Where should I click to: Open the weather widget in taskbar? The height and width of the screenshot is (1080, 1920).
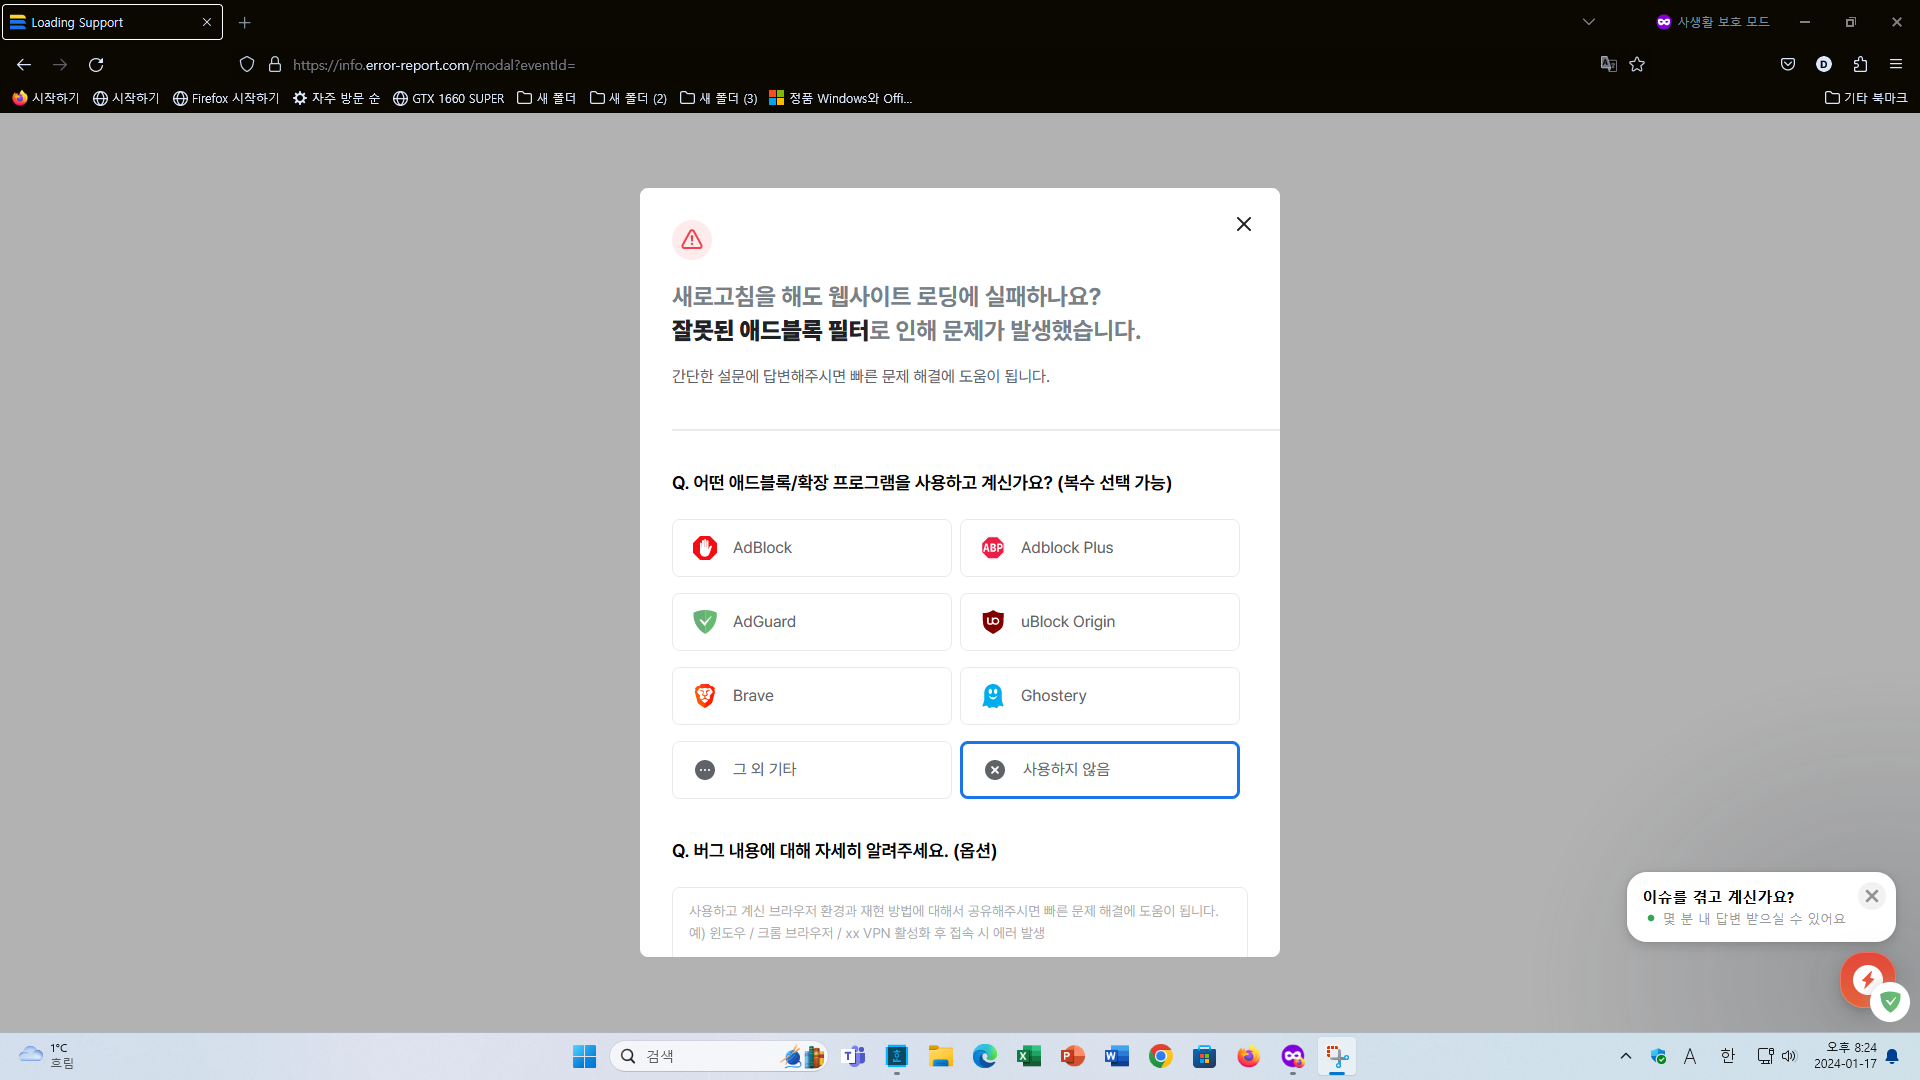pyautogui.click(x=47, y=1056)
